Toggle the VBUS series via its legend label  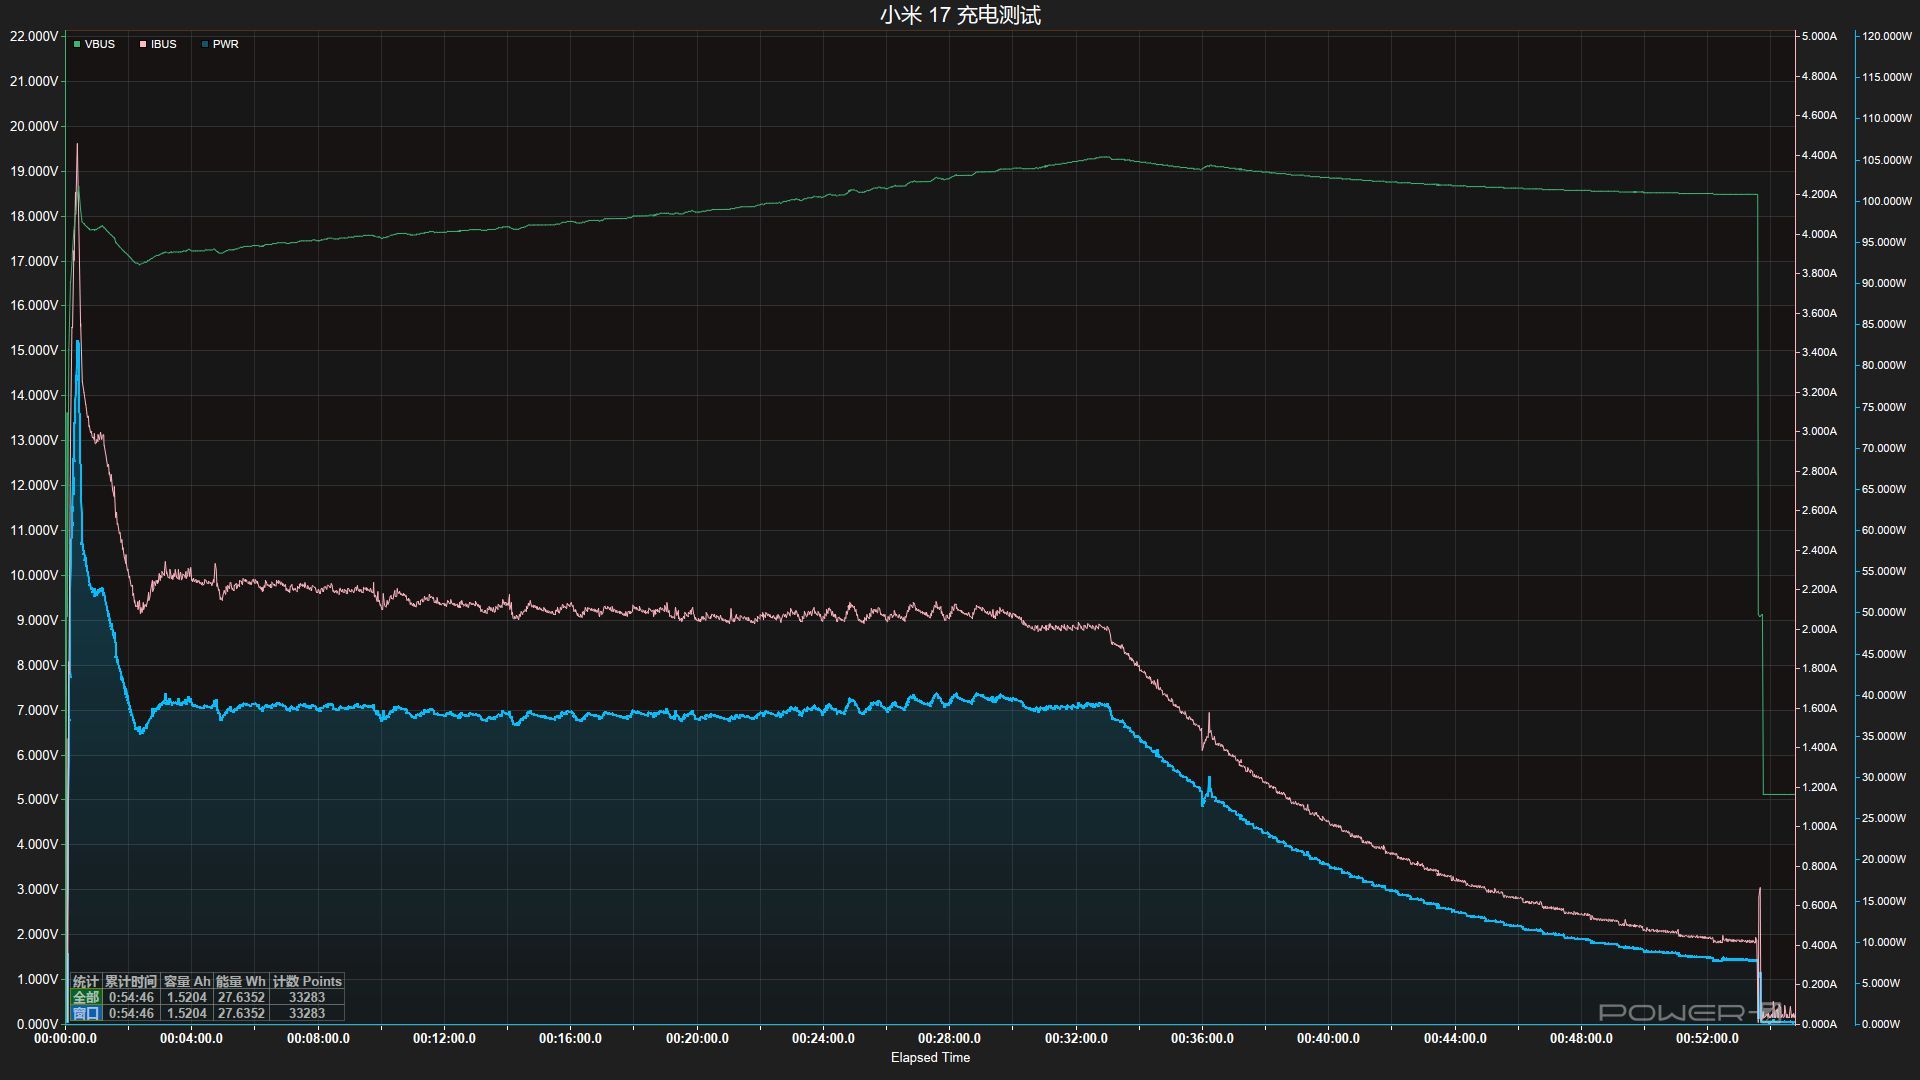pos(100,44)
